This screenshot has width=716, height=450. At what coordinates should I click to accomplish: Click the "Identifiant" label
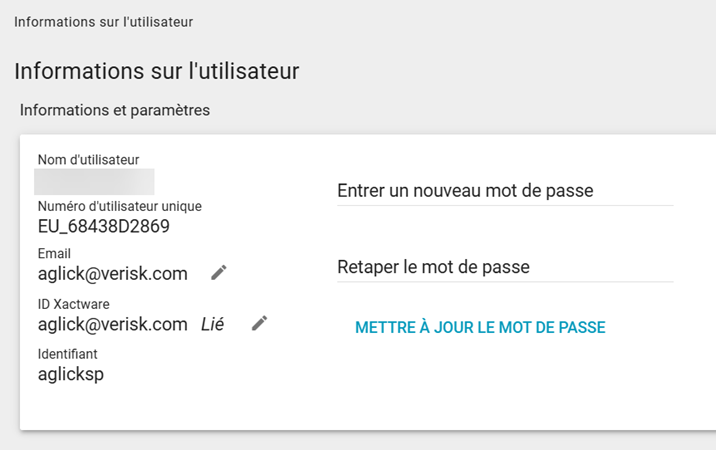point(67,354)
